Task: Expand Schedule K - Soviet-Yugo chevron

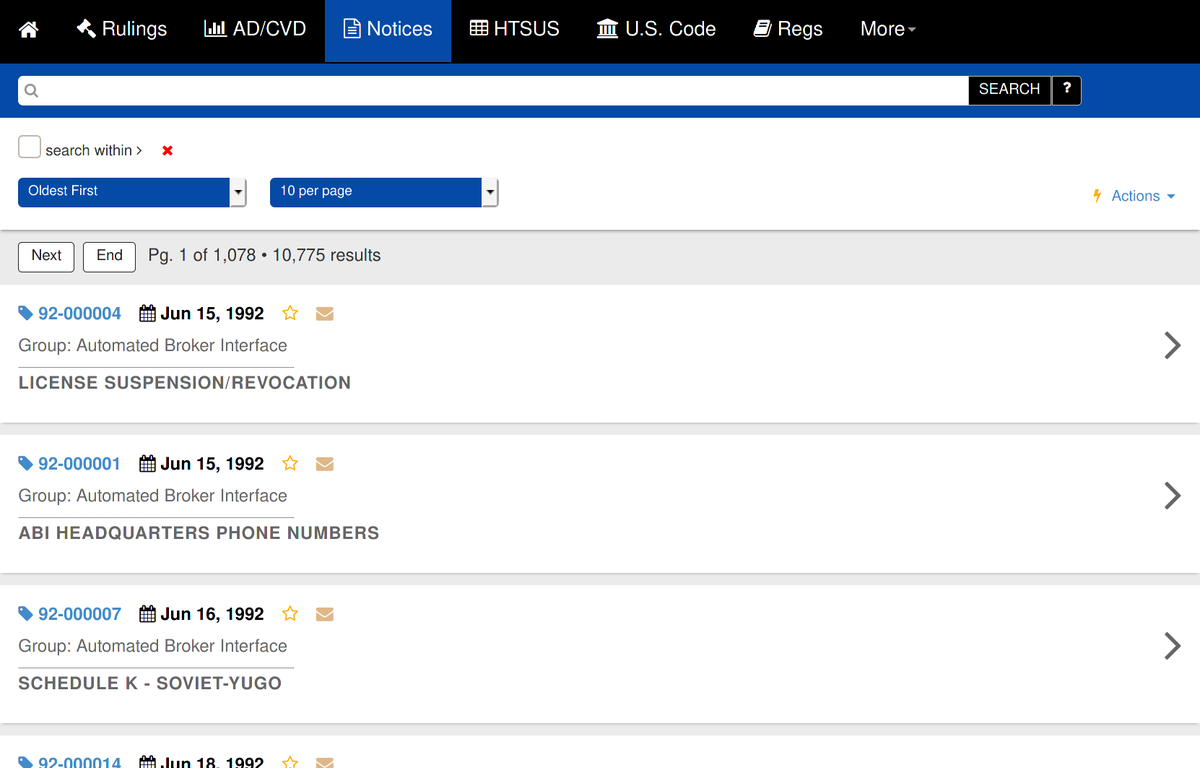Action: pyautogui.click(x=1173, y=645)
